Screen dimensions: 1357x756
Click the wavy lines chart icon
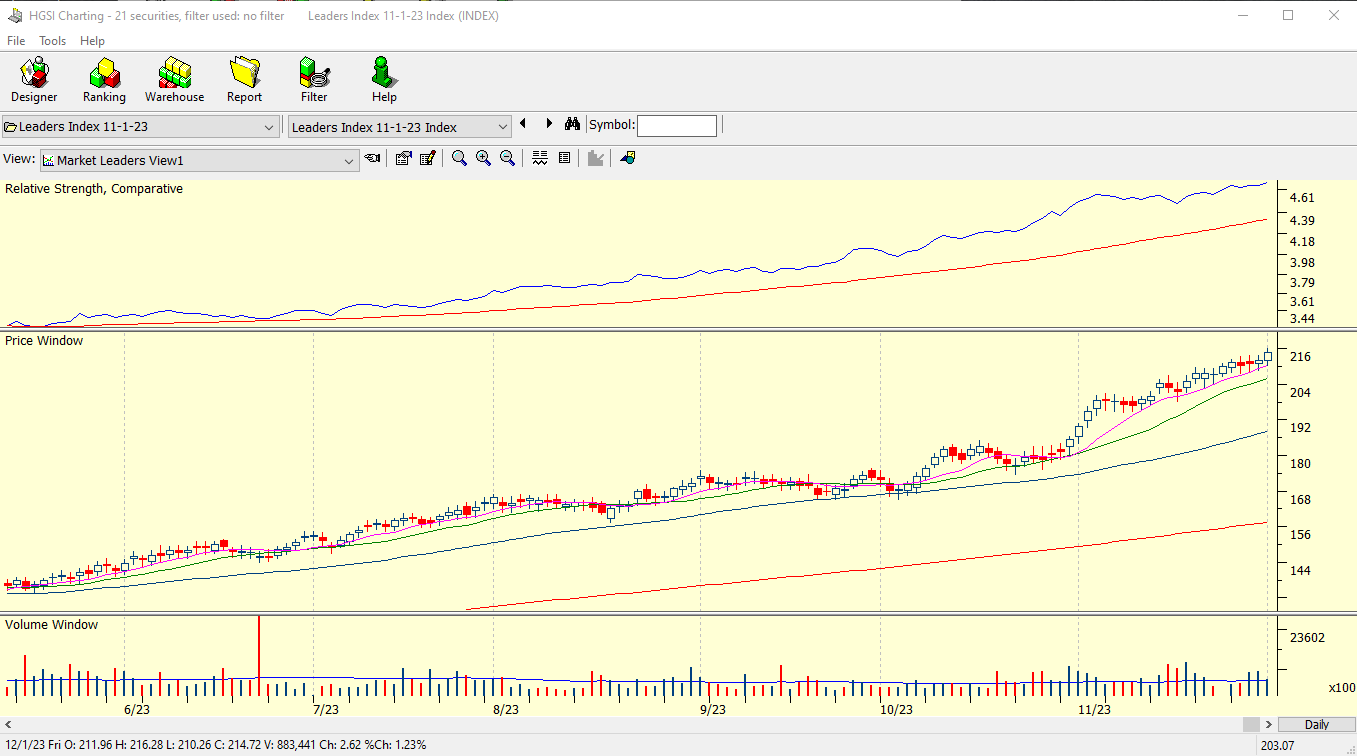pos(540,158)
